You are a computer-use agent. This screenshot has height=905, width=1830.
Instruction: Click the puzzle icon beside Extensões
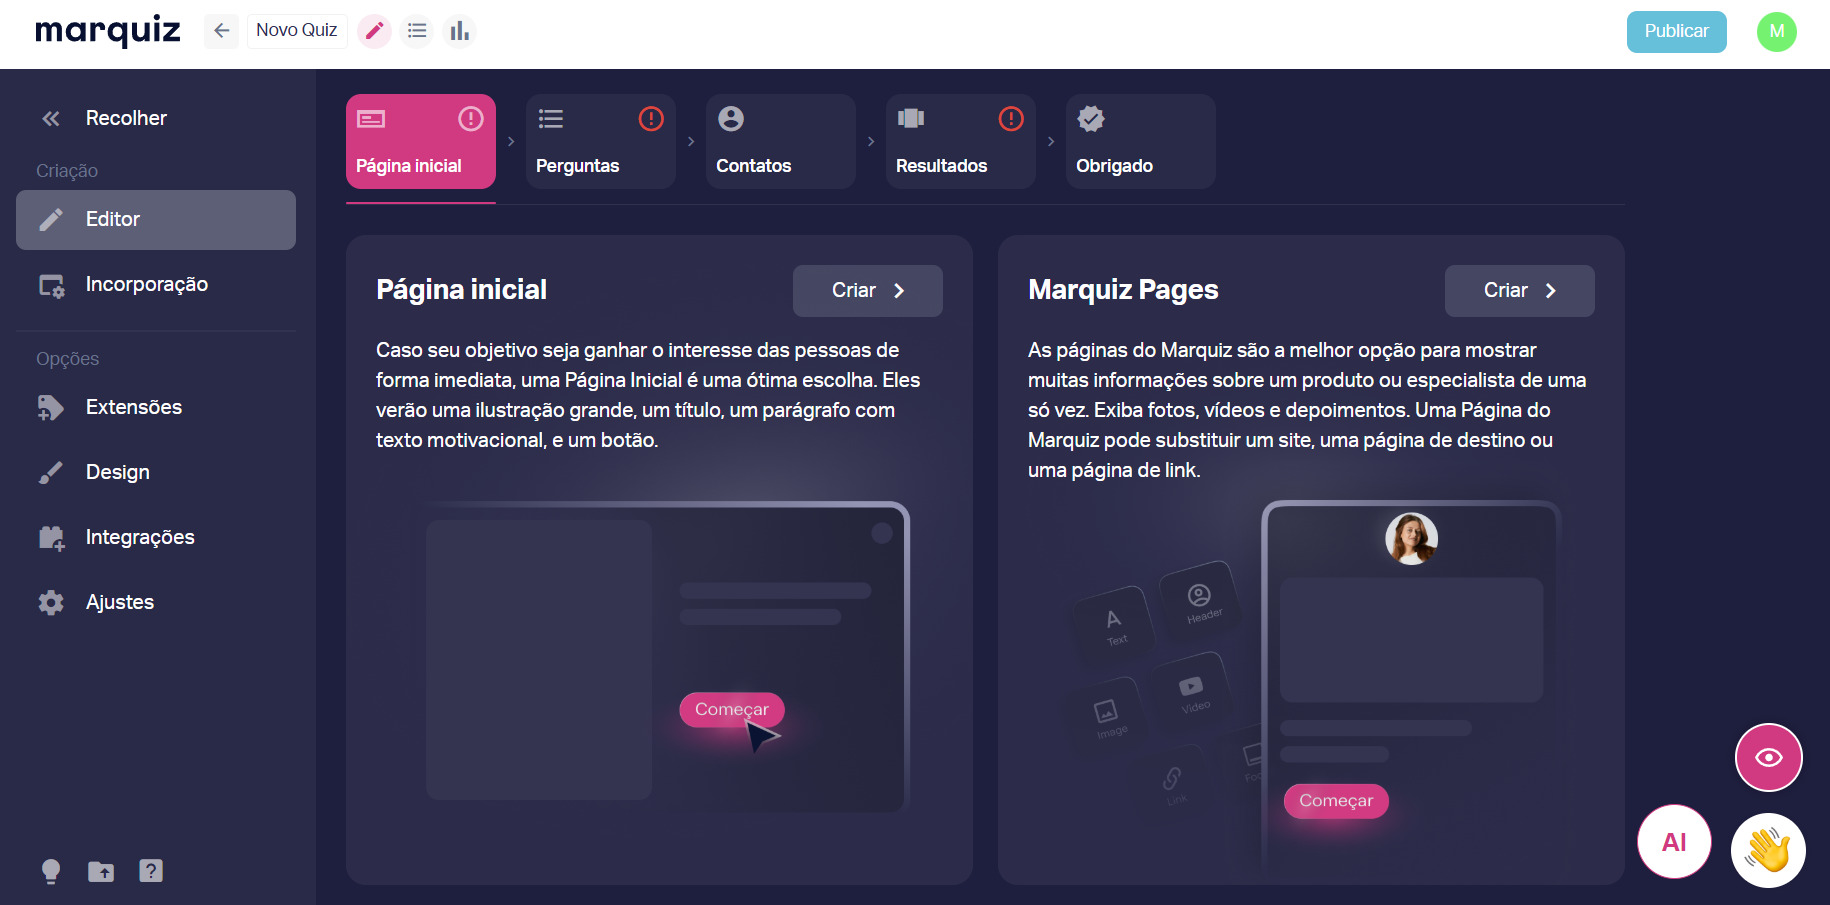pos(51,407)
